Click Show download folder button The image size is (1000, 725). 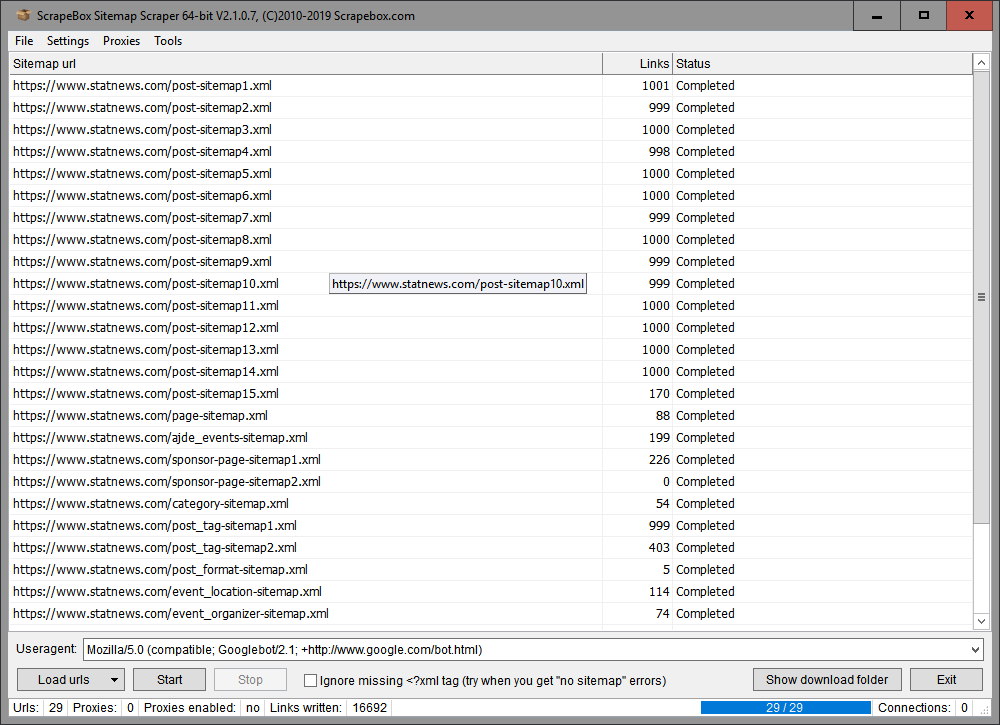827,680
